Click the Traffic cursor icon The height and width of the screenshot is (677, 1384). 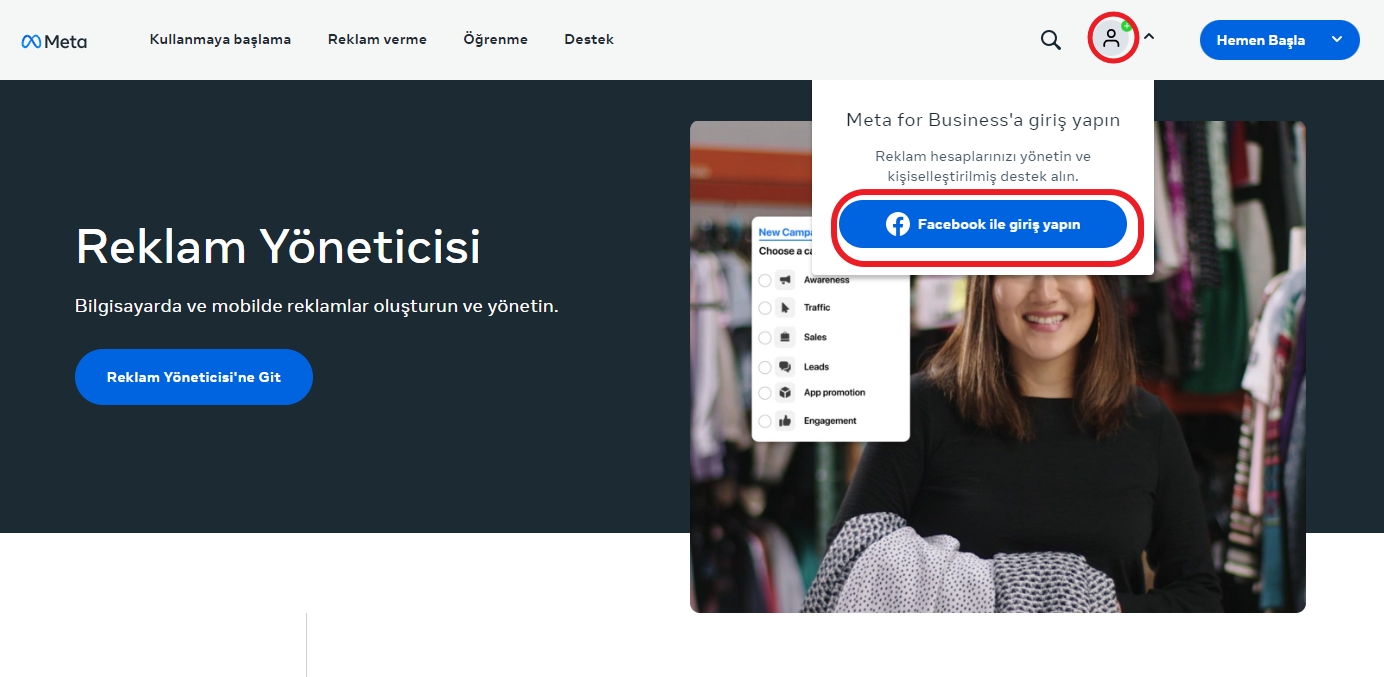pyautogui.click(x=785, y=308)
